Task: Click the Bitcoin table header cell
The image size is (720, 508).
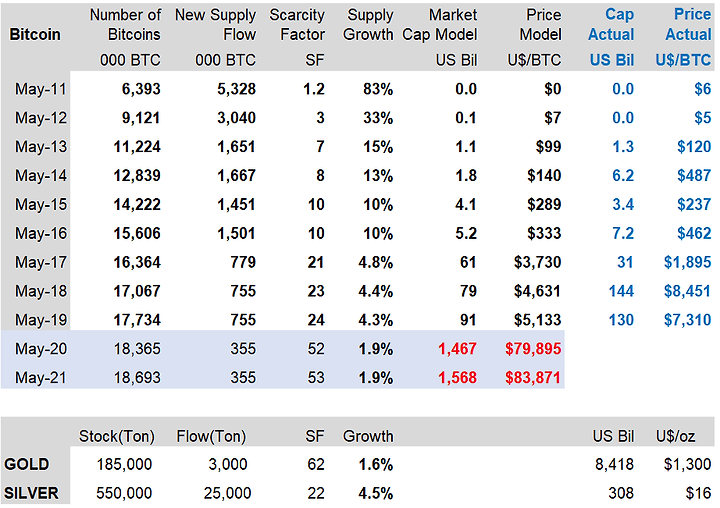Action: click(x=35, y=34)
